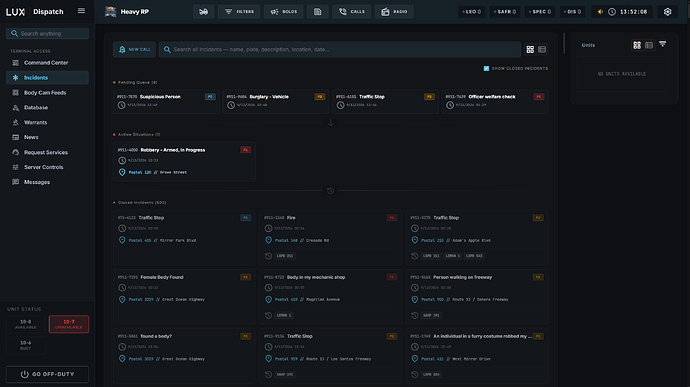The width and height of the screenshot is (690, 387).
Task: Click Postal 213 Adam's Apple Blvd link
Action: tap(455, 241)
